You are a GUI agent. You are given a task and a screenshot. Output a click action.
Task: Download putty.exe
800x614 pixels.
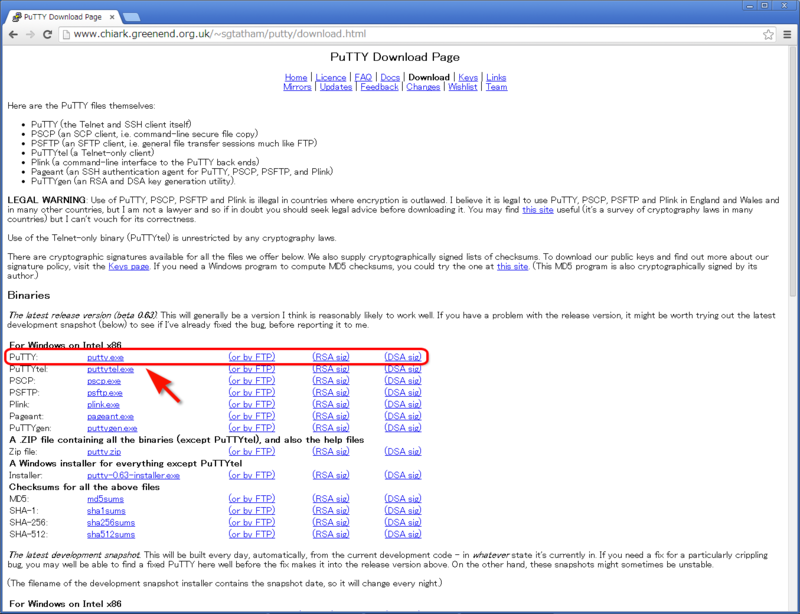(x=105, y=357)
